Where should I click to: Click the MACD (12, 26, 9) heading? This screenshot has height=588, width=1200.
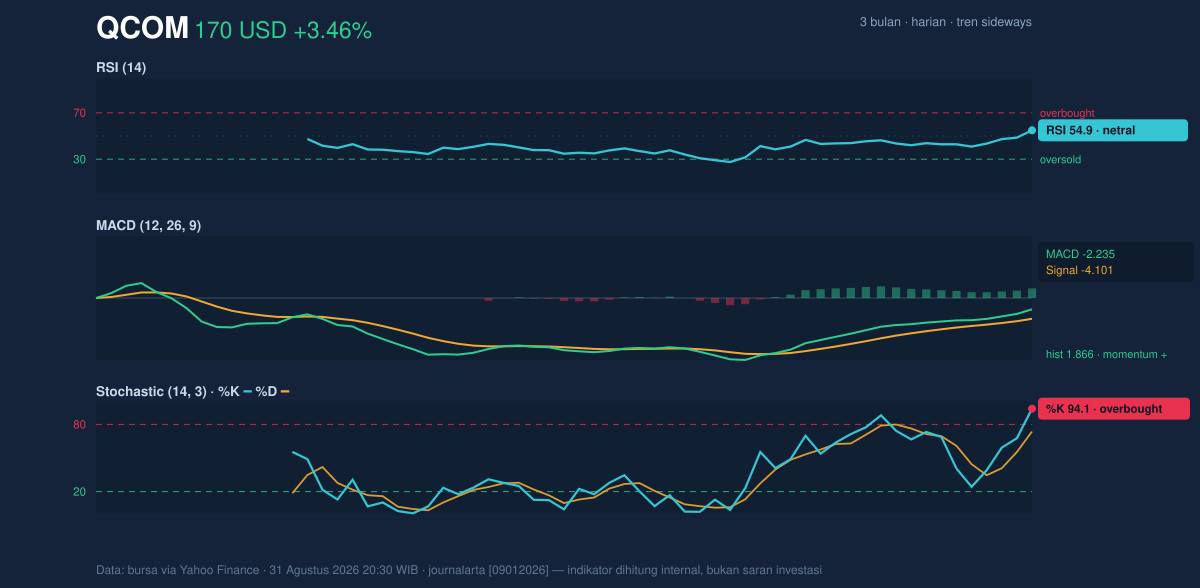[x=148, y=226]
